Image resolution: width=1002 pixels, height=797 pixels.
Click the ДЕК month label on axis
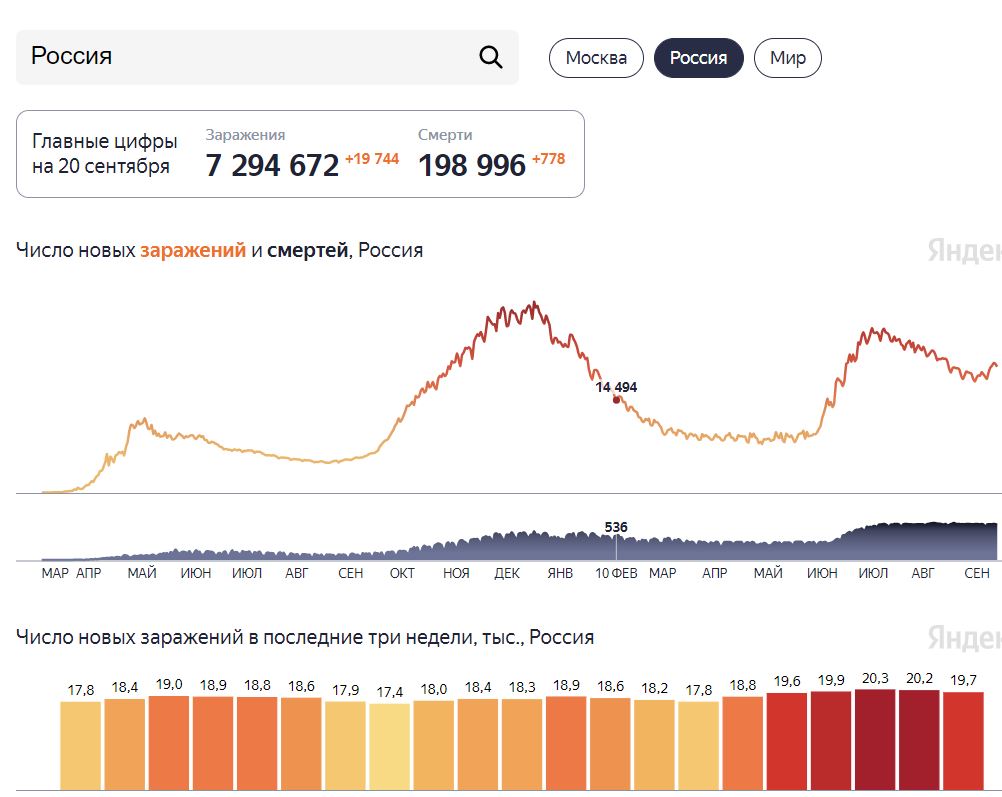(507, 573)
